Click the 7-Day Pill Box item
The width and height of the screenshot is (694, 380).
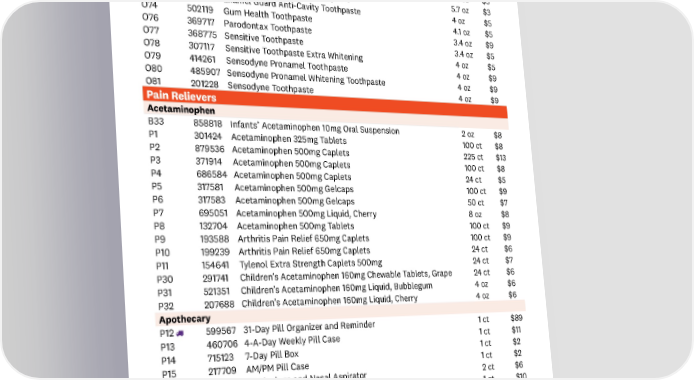coord(272,355)
